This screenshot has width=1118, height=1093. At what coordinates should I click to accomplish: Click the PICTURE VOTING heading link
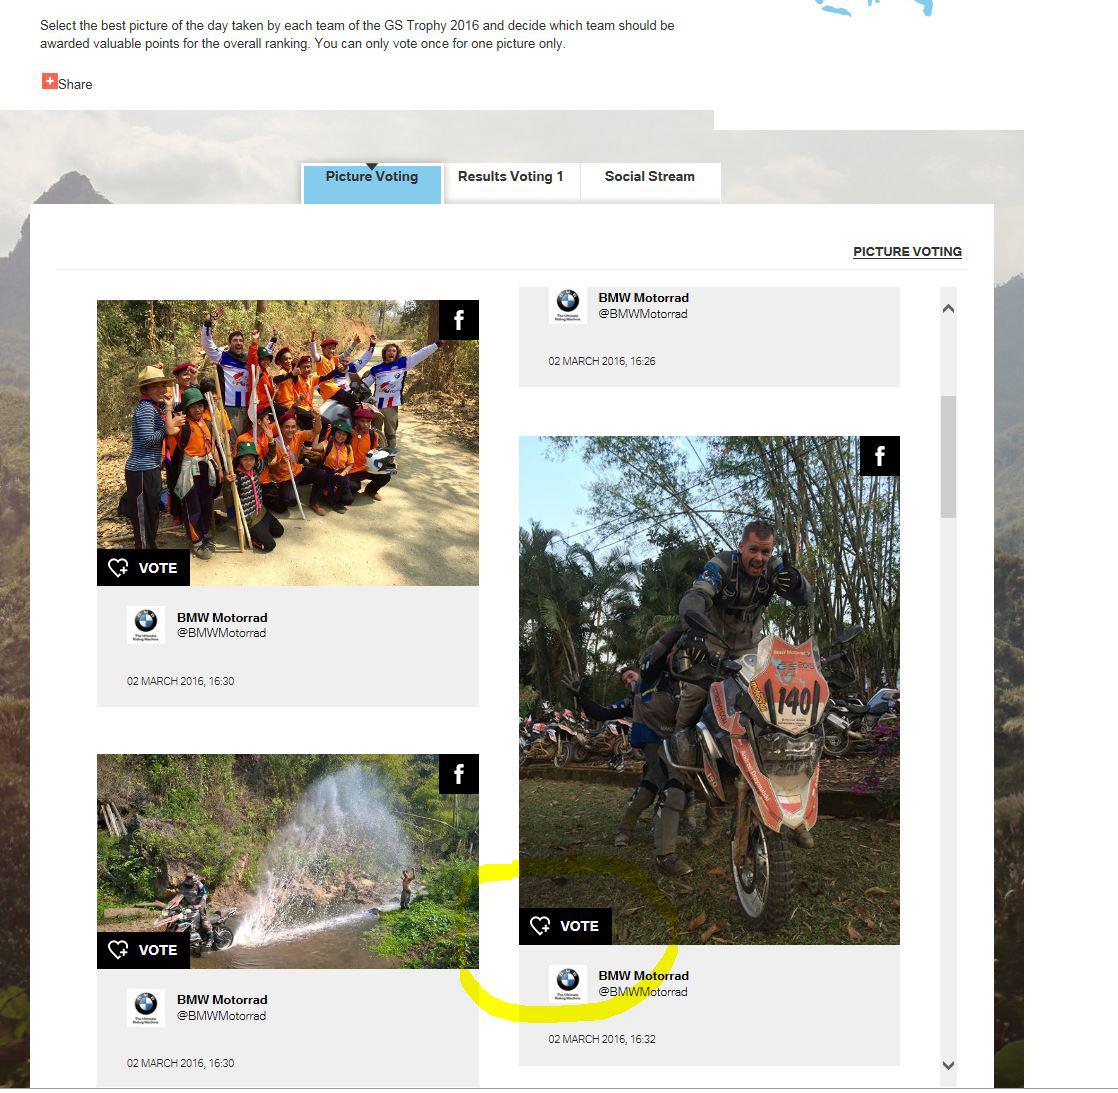point(908,252)
